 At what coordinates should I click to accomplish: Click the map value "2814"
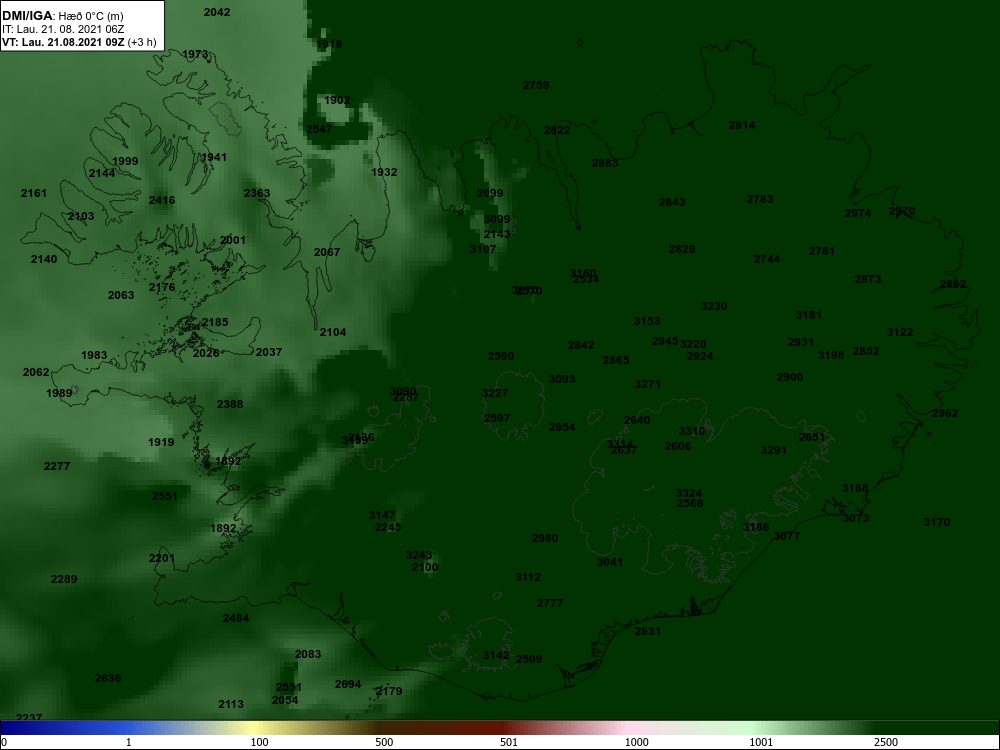tap(742, 126)
